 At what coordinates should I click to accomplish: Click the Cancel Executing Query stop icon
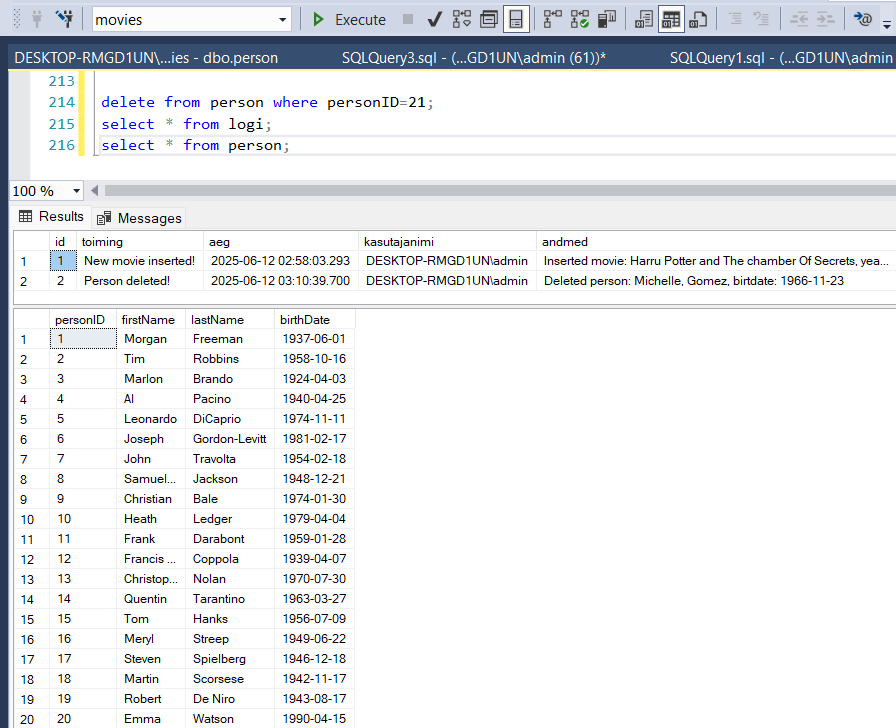tap(408, 19)
